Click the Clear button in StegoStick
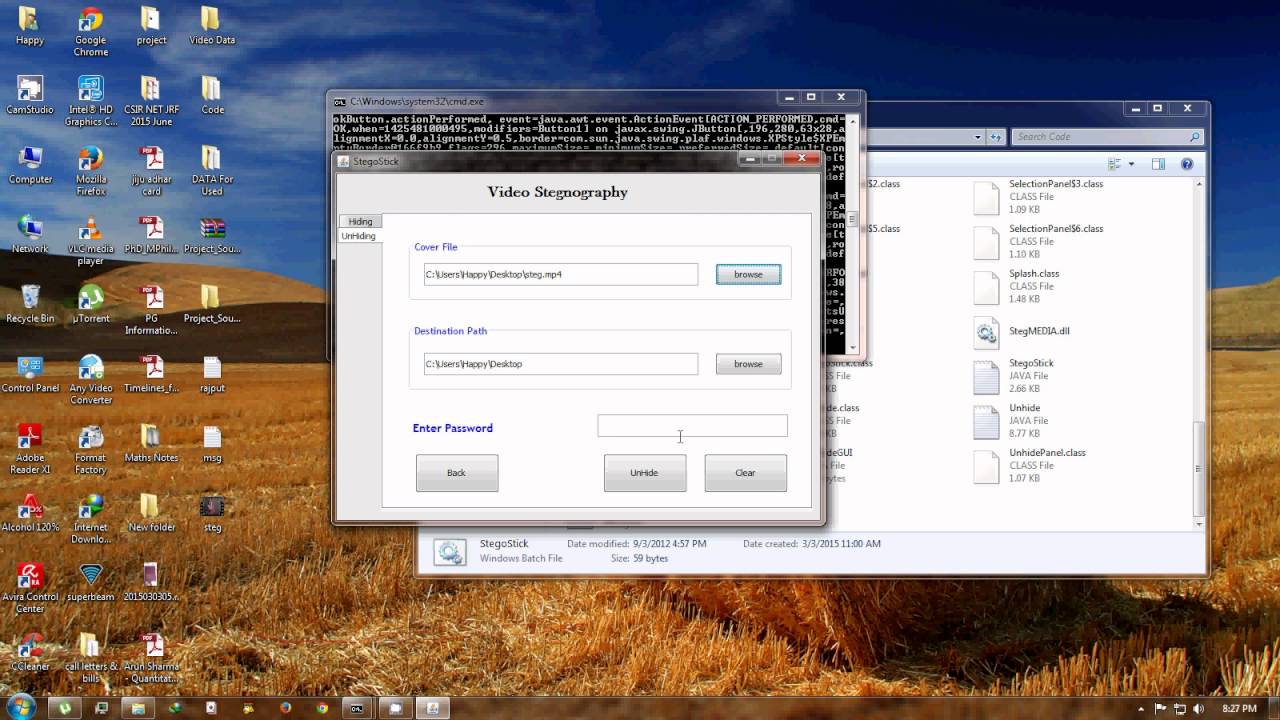Image resolution: width=1280 pixels, height=720 pixels. (746, 473)
